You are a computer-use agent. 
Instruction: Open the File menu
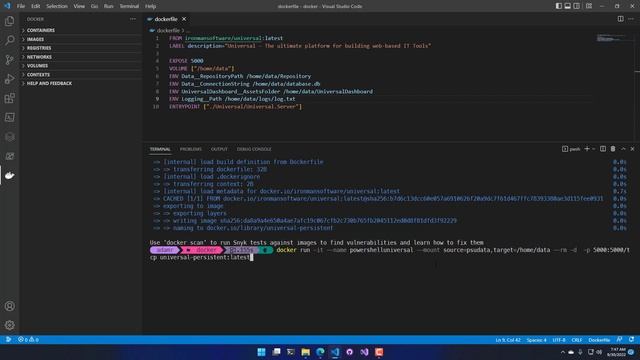[21, 6]
